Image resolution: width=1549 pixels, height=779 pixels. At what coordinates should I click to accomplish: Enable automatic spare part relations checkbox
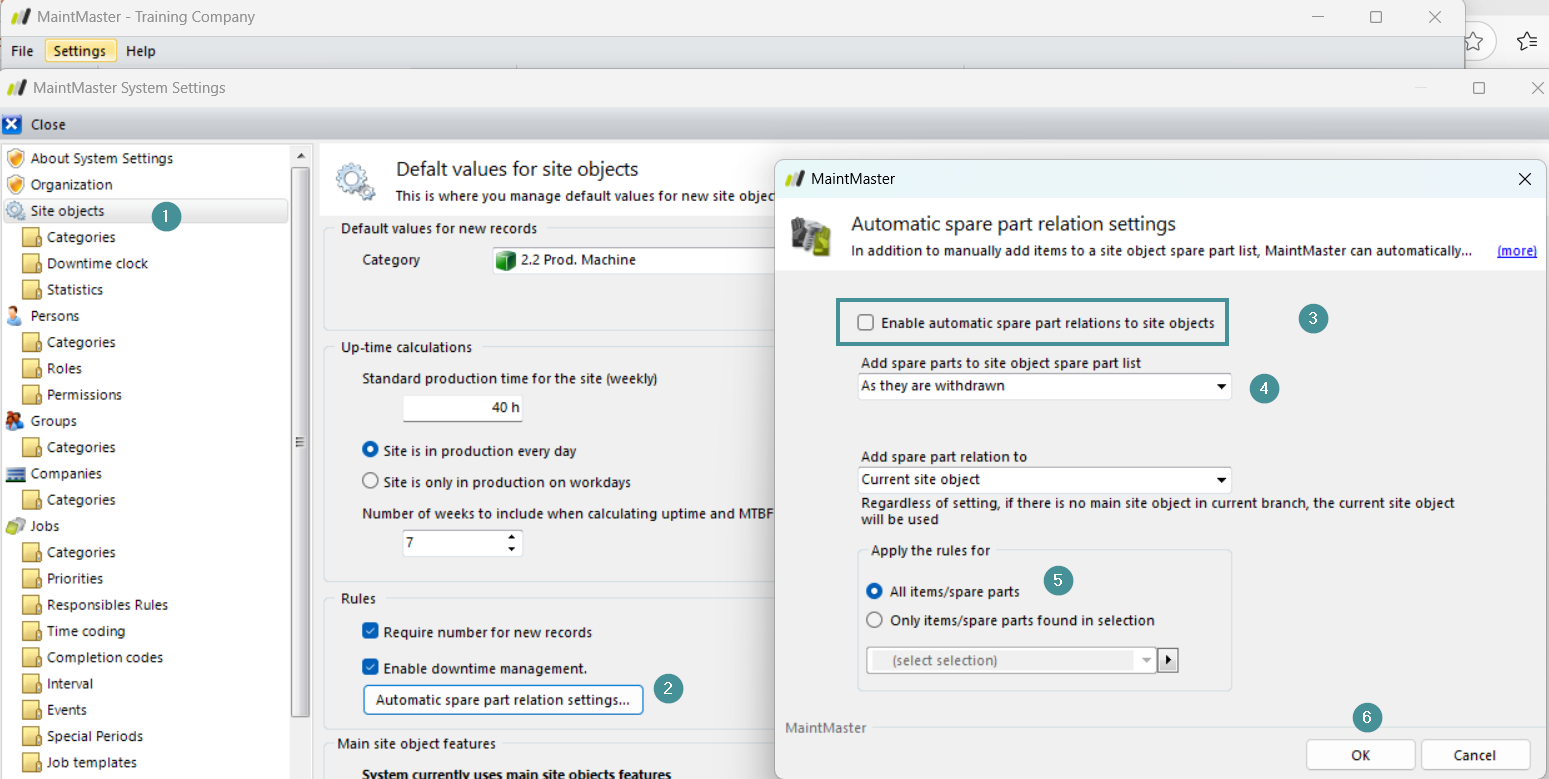point(866,323)
